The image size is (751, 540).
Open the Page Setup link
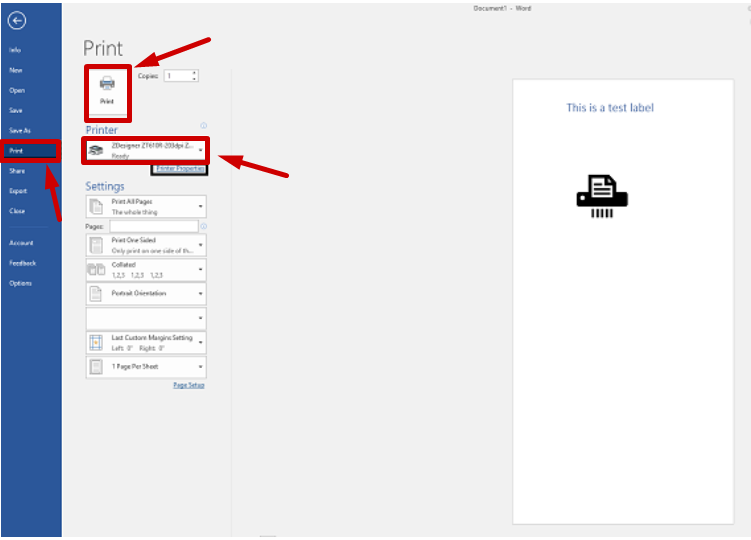point(188,385)
